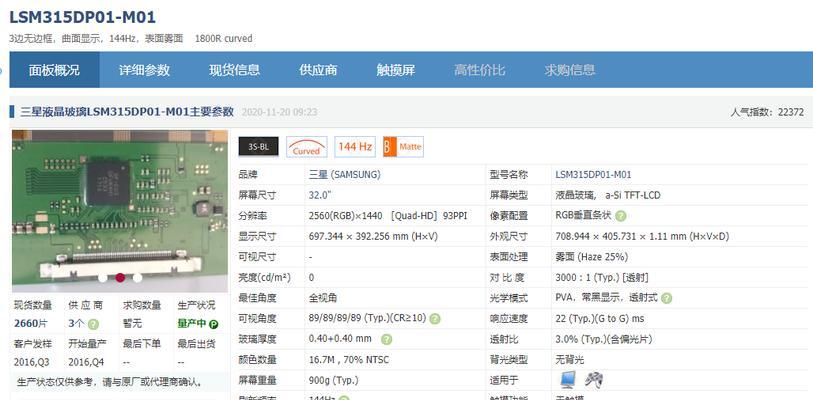The image size is (813, 400).
Task: Click the 3个 supplier count
Action: [x=76, y=324]
